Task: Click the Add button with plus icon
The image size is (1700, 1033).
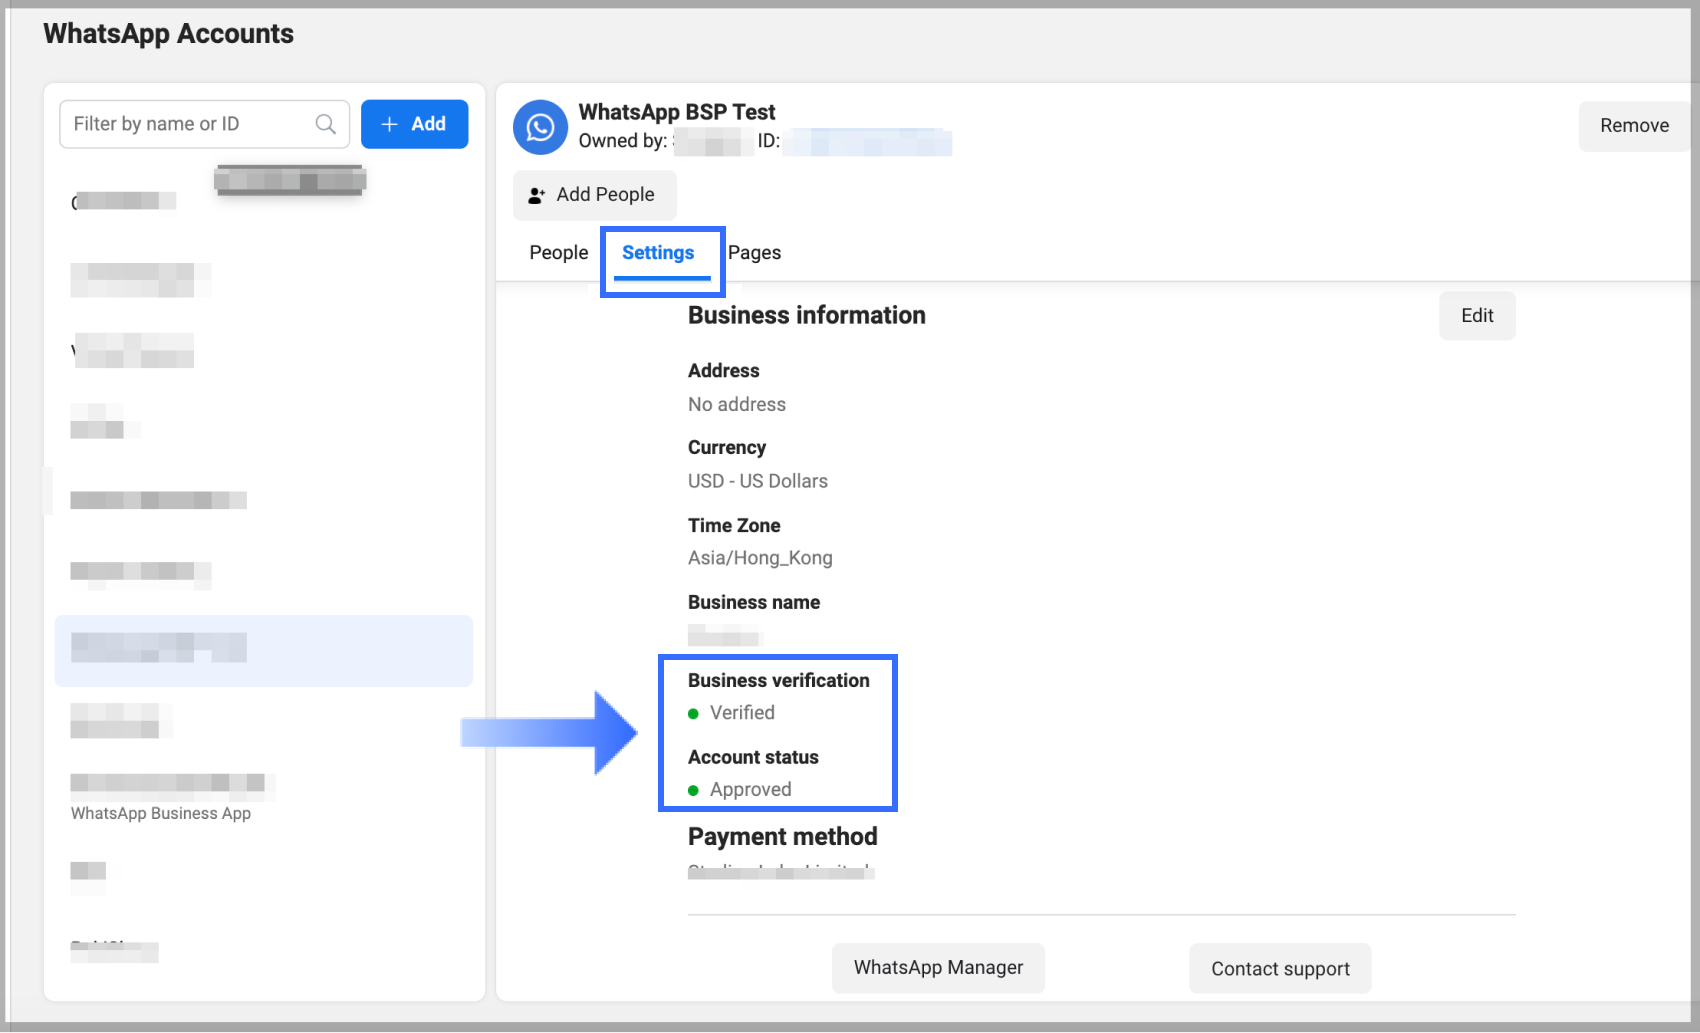Action: [x=414, y=124]
